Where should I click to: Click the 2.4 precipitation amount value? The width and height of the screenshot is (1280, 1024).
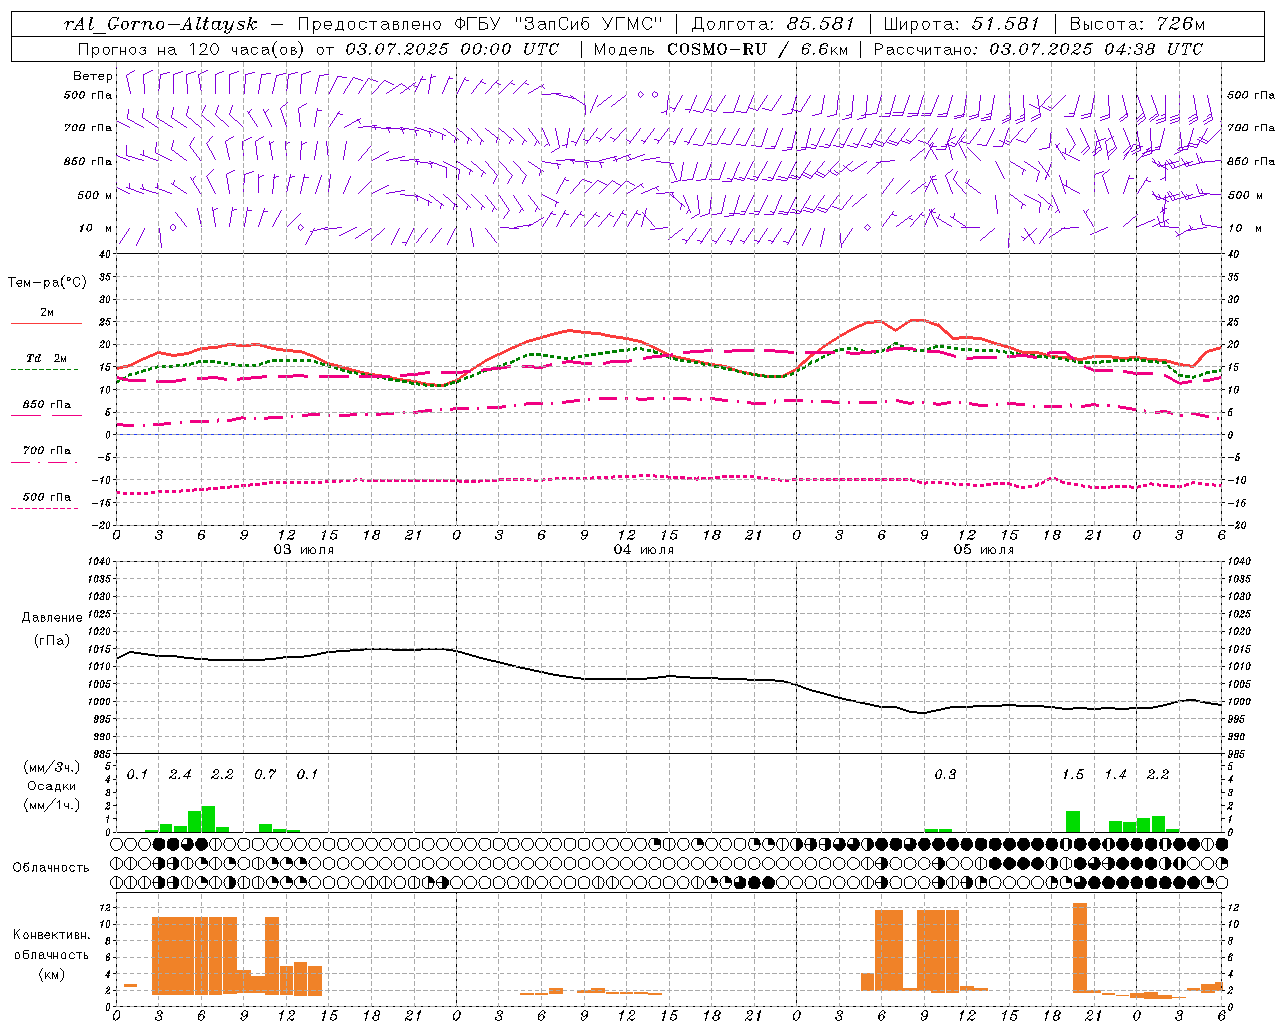[x=180, y=775]
